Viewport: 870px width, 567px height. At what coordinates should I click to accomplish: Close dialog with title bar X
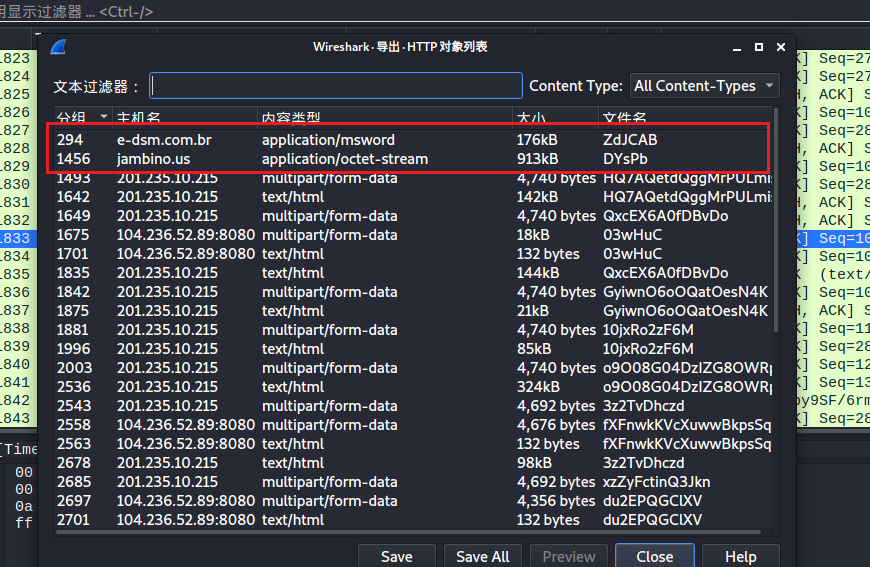779,47
